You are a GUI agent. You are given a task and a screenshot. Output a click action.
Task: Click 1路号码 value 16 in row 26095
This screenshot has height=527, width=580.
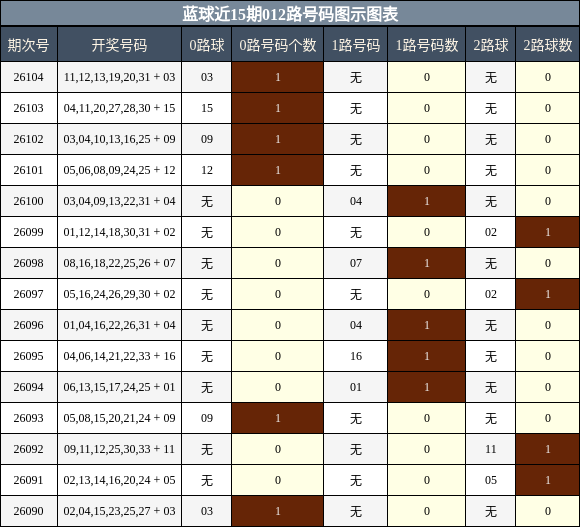point(356,356)
